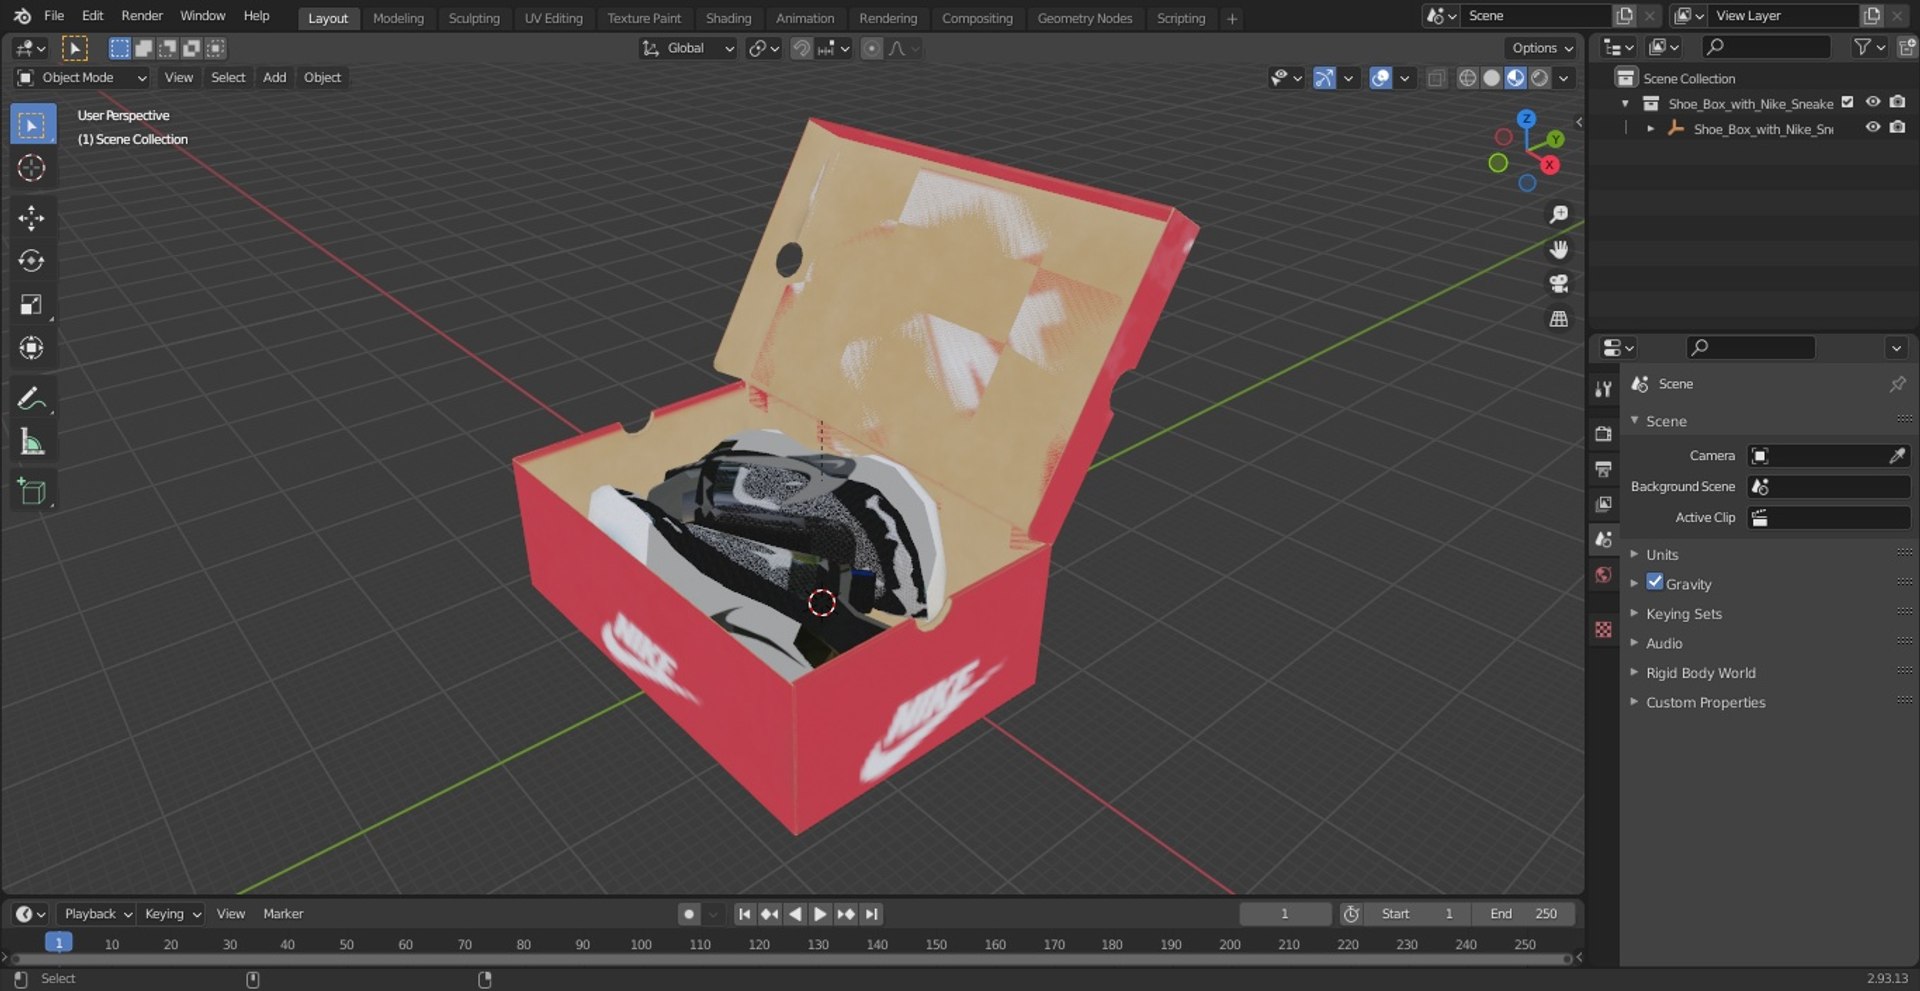Toggle viewport overlays

[x=1380, y=78]
